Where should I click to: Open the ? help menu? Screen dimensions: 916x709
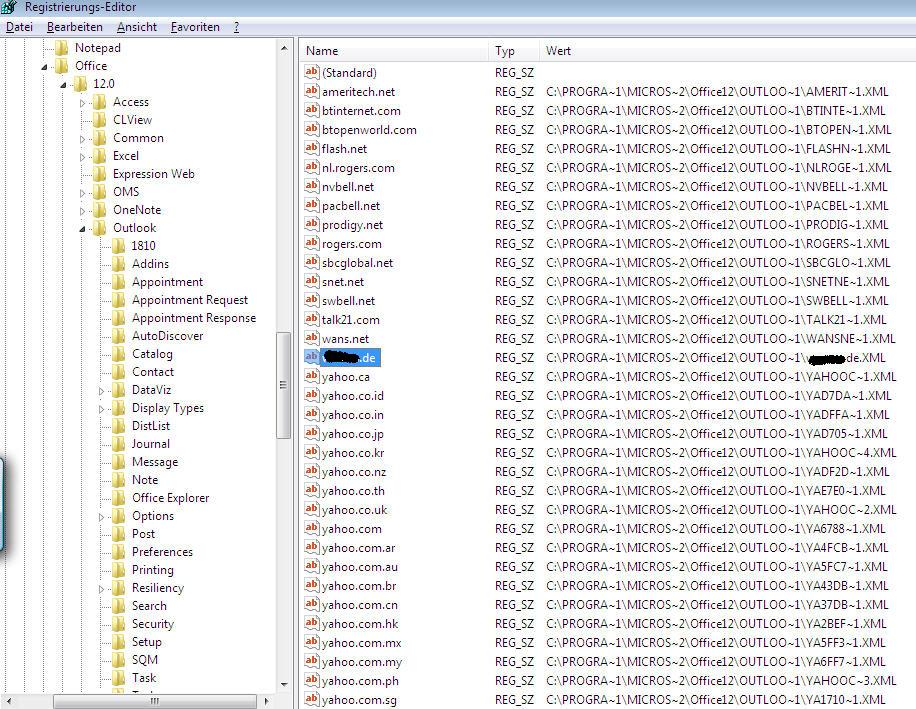point(236,27)
